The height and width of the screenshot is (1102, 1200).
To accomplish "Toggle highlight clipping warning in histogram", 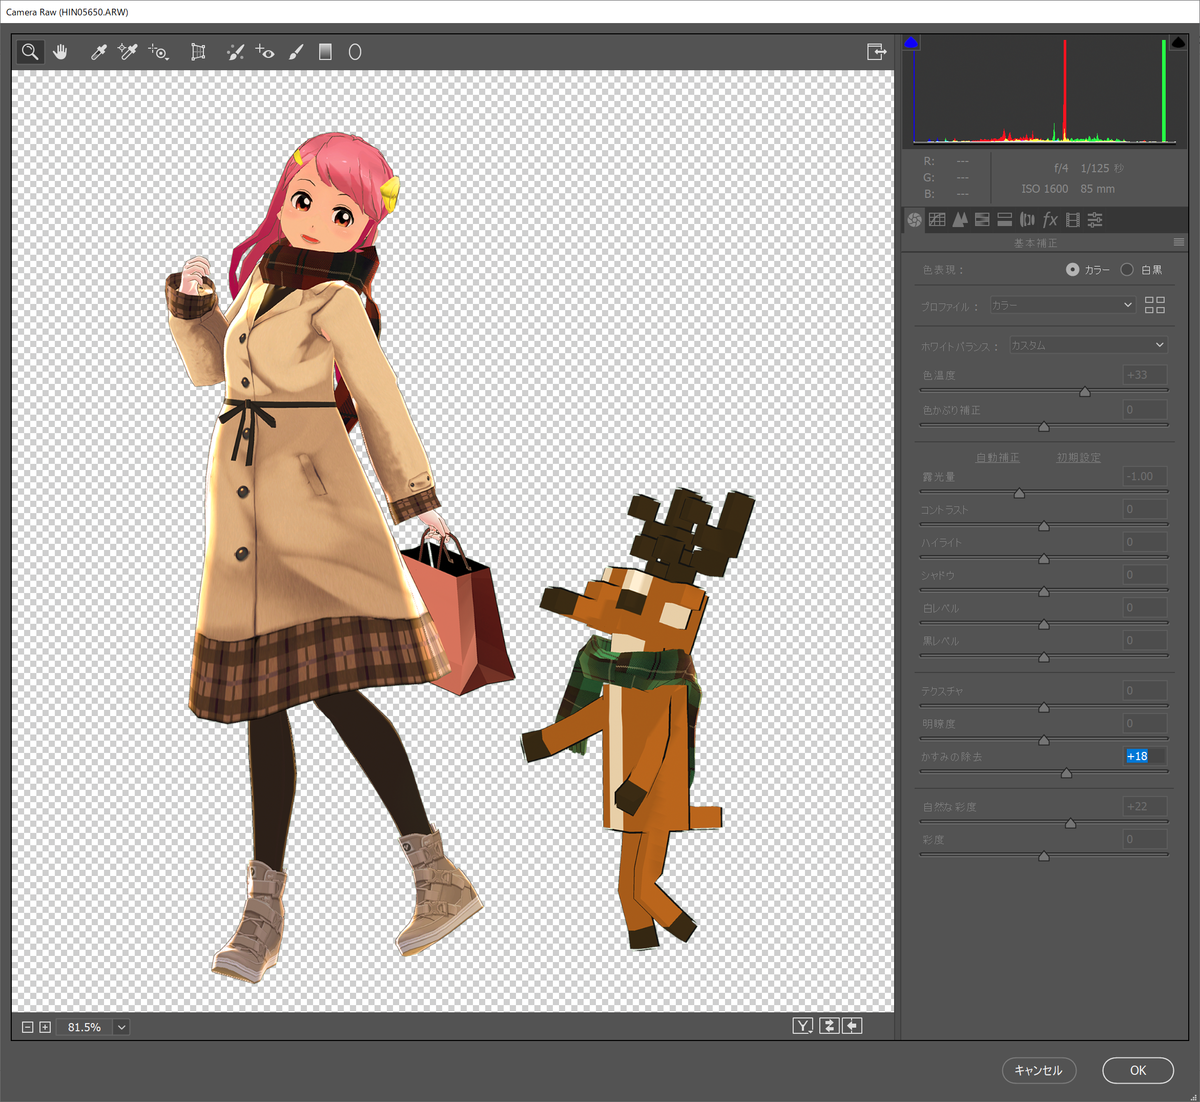I will (1179, 42).
